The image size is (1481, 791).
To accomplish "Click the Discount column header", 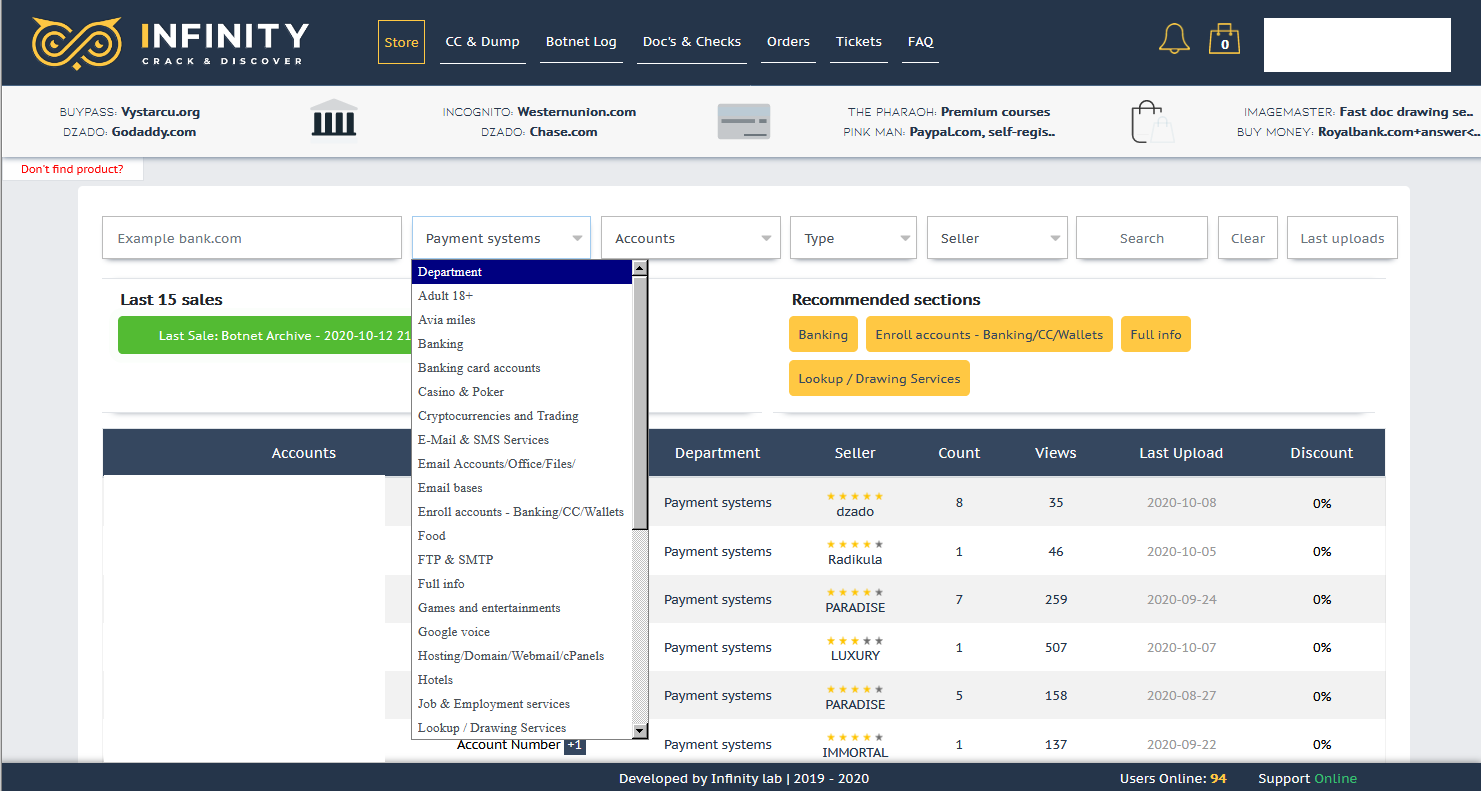I will click(x=1321, y=453).
